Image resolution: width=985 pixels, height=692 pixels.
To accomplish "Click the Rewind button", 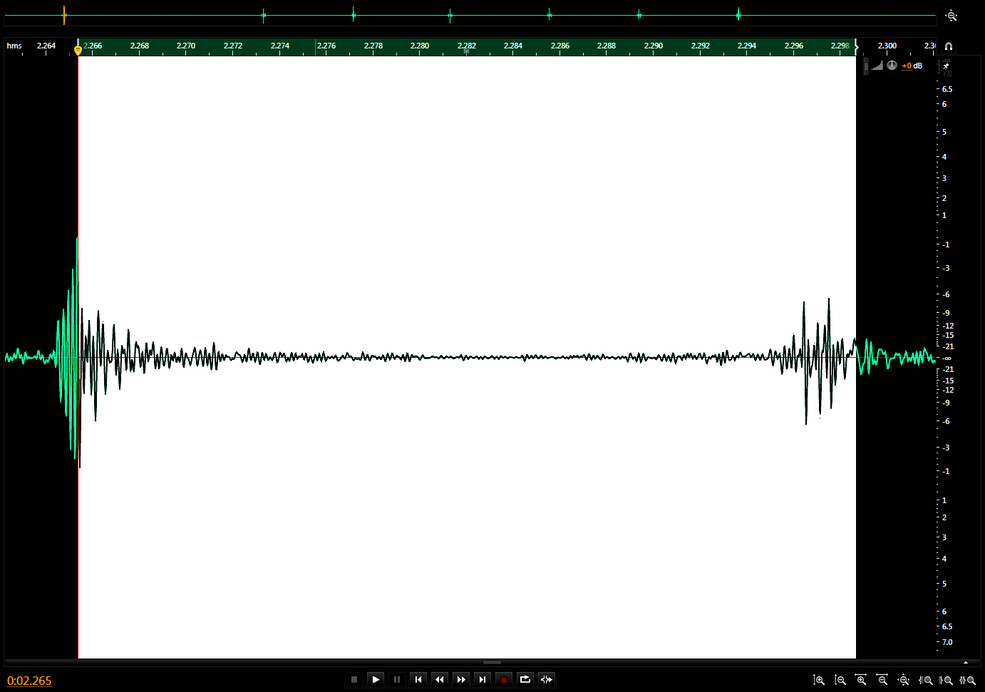I will click(440, 679).
